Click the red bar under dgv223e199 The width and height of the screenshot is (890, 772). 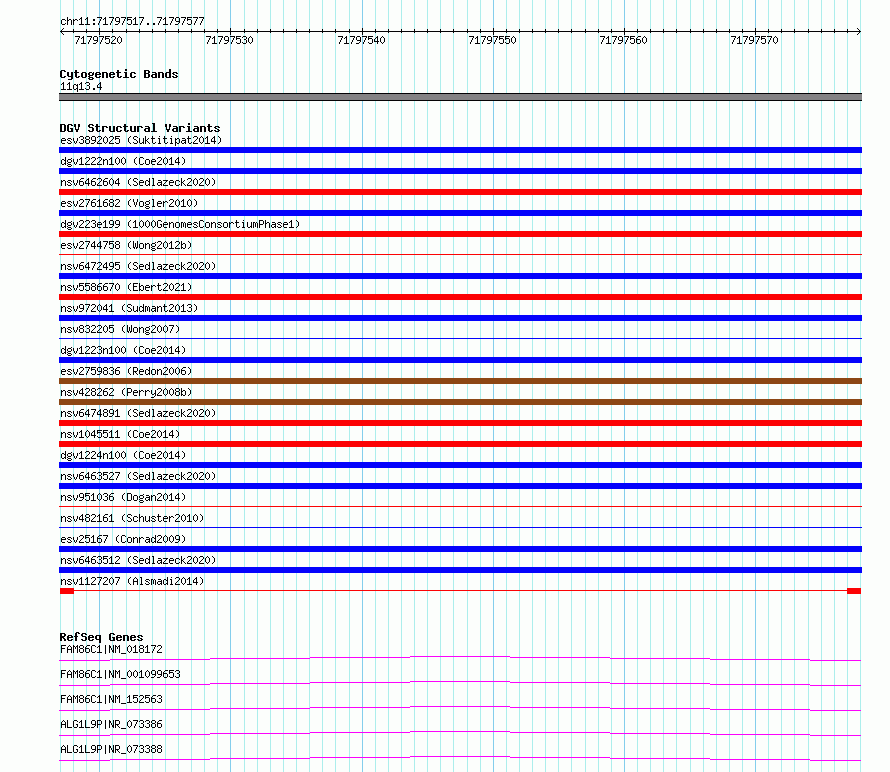point(460,234)
